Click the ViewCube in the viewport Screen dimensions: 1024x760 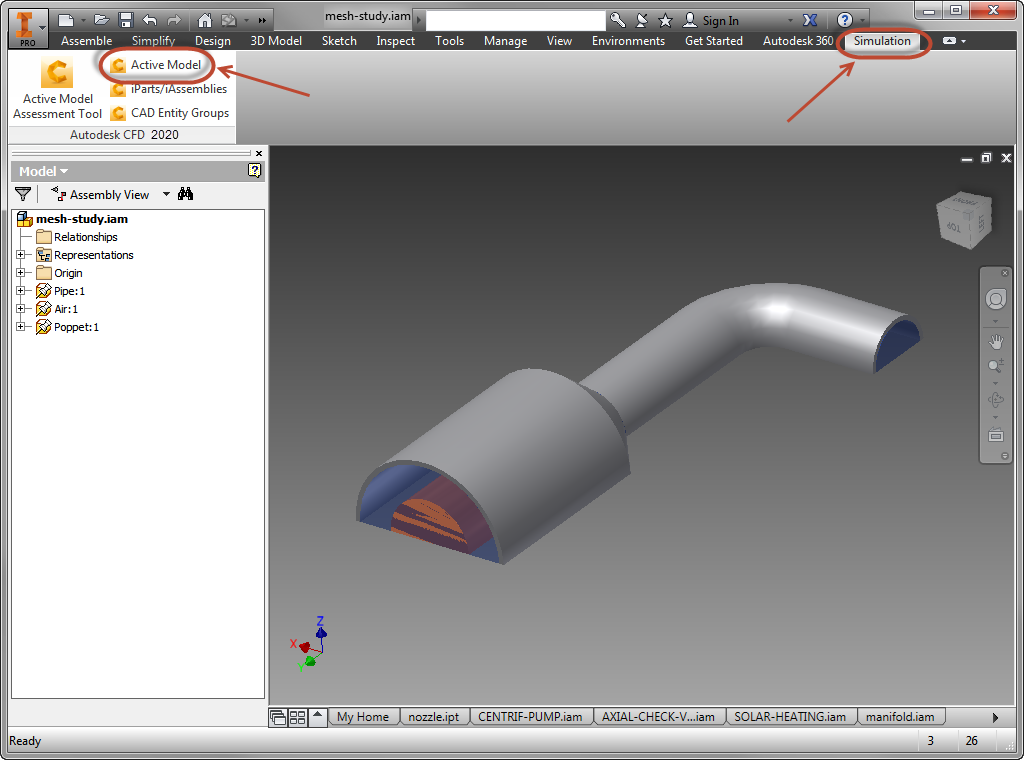coord(965,221)
